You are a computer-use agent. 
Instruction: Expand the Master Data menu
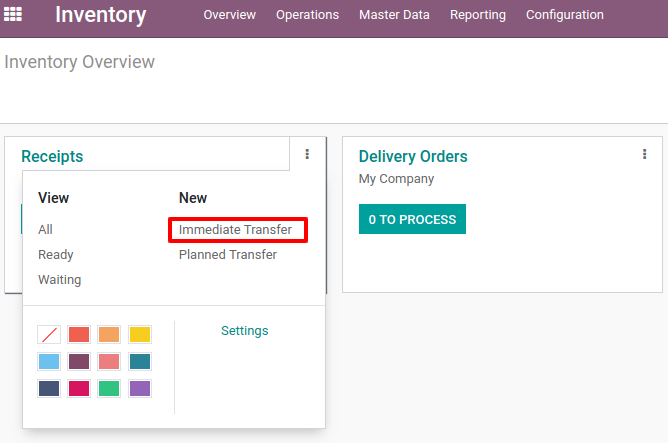[x=394, y=15]
